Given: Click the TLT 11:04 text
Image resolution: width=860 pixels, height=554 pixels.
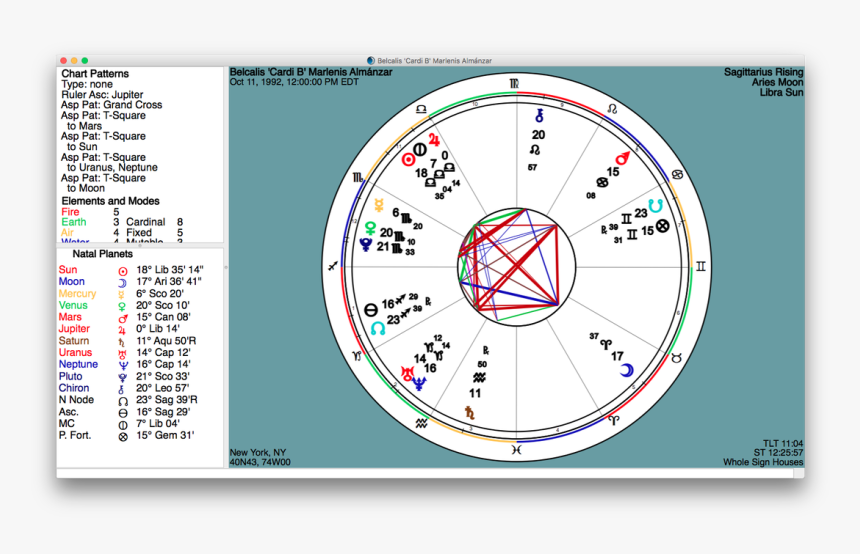Looking at the screenshot, I should pos(783,443).
